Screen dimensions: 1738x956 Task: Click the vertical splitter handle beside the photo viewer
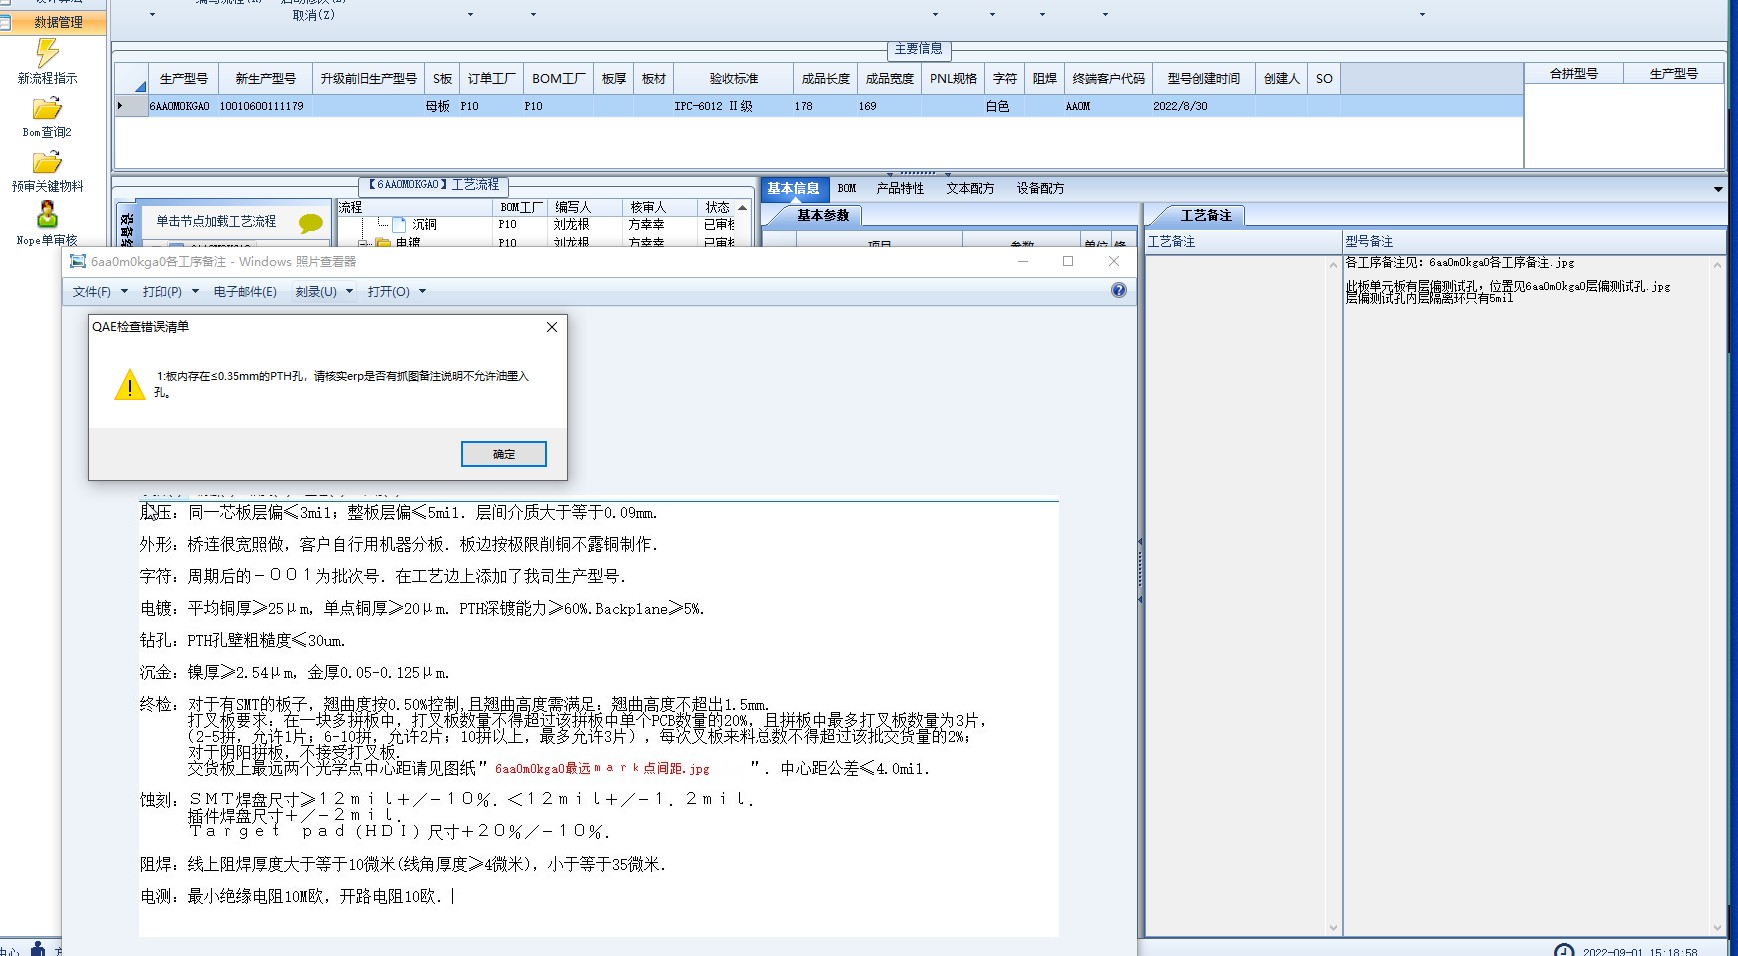[1140, 570]
